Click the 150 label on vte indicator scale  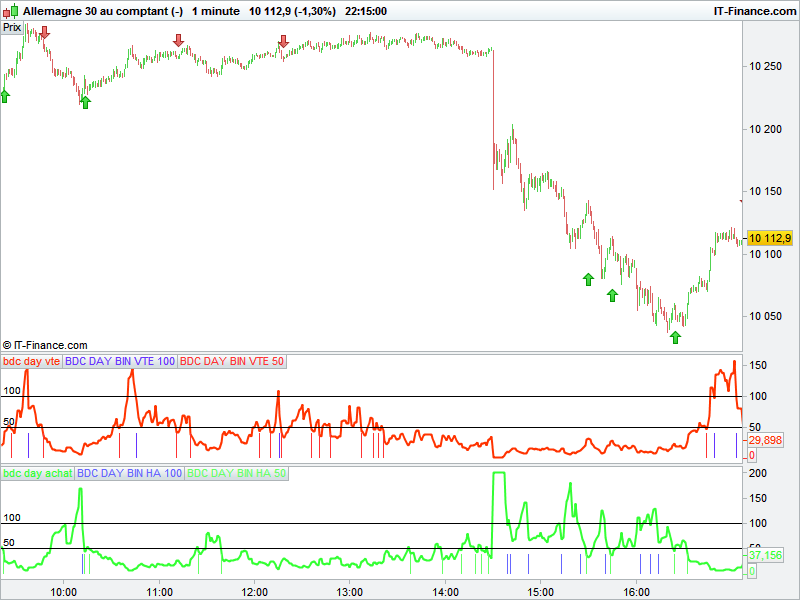point(758,365)
